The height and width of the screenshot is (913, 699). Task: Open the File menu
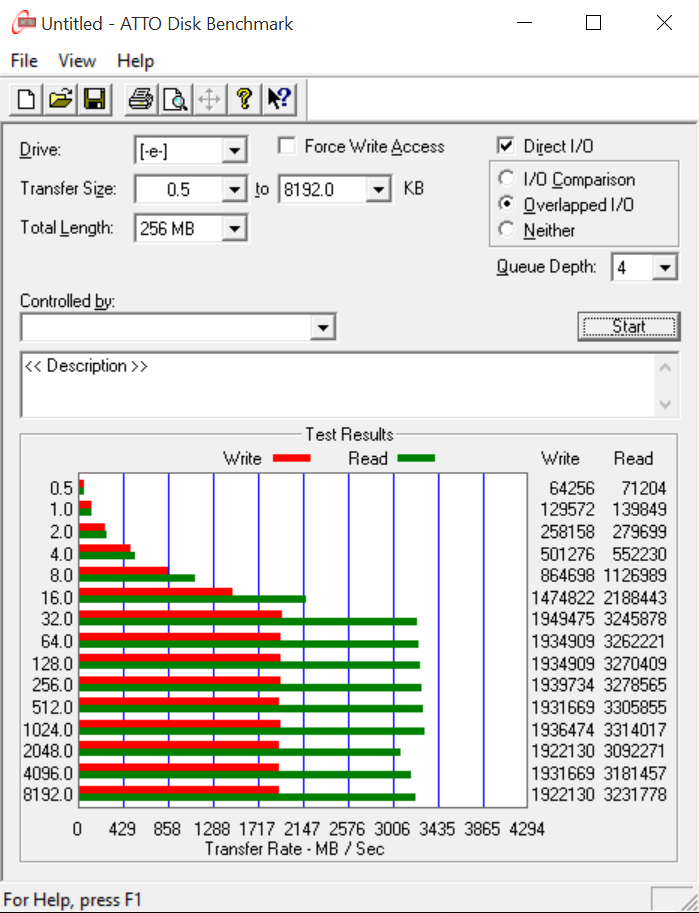tap(24, 61)
